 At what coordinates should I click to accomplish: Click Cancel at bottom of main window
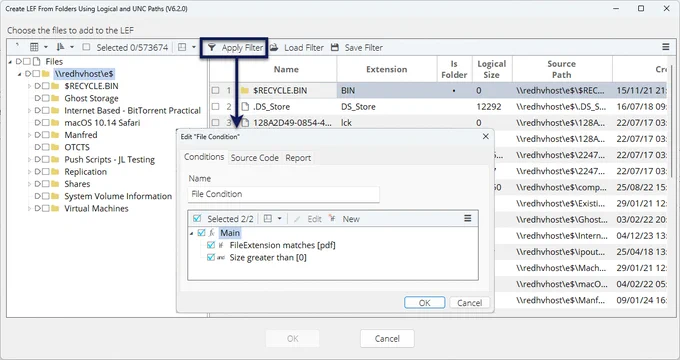tap(387, 339)
